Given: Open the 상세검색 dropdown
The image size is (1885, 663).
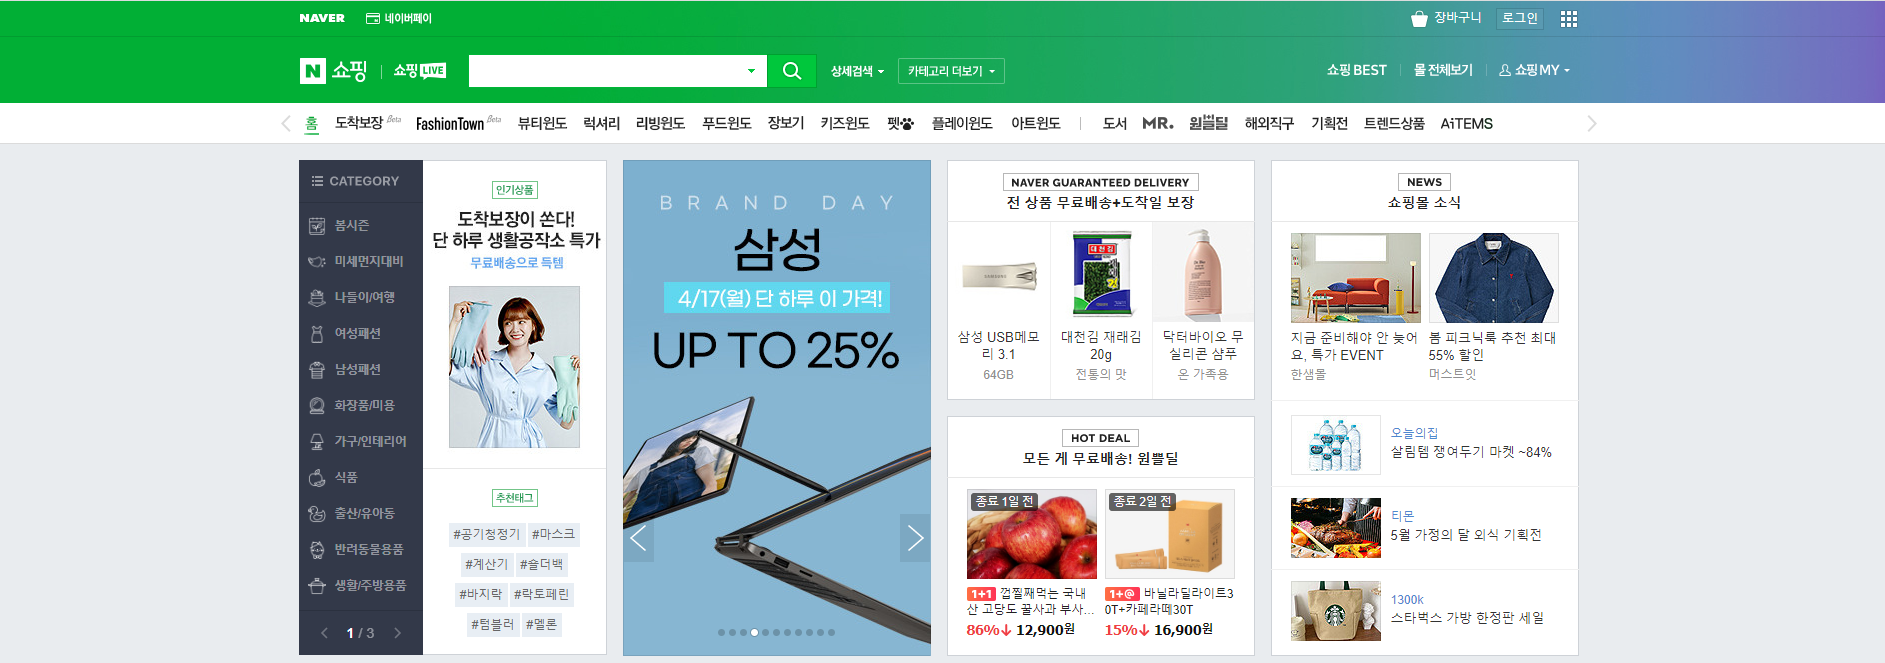Looking at the screenshot, I should [857, 71].
